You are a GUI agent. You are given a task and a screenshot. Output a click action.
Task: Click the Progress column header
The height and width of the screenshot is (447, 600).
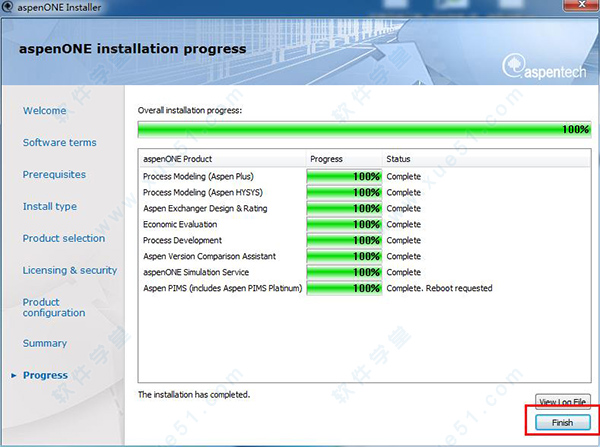[x=344, y=159]
